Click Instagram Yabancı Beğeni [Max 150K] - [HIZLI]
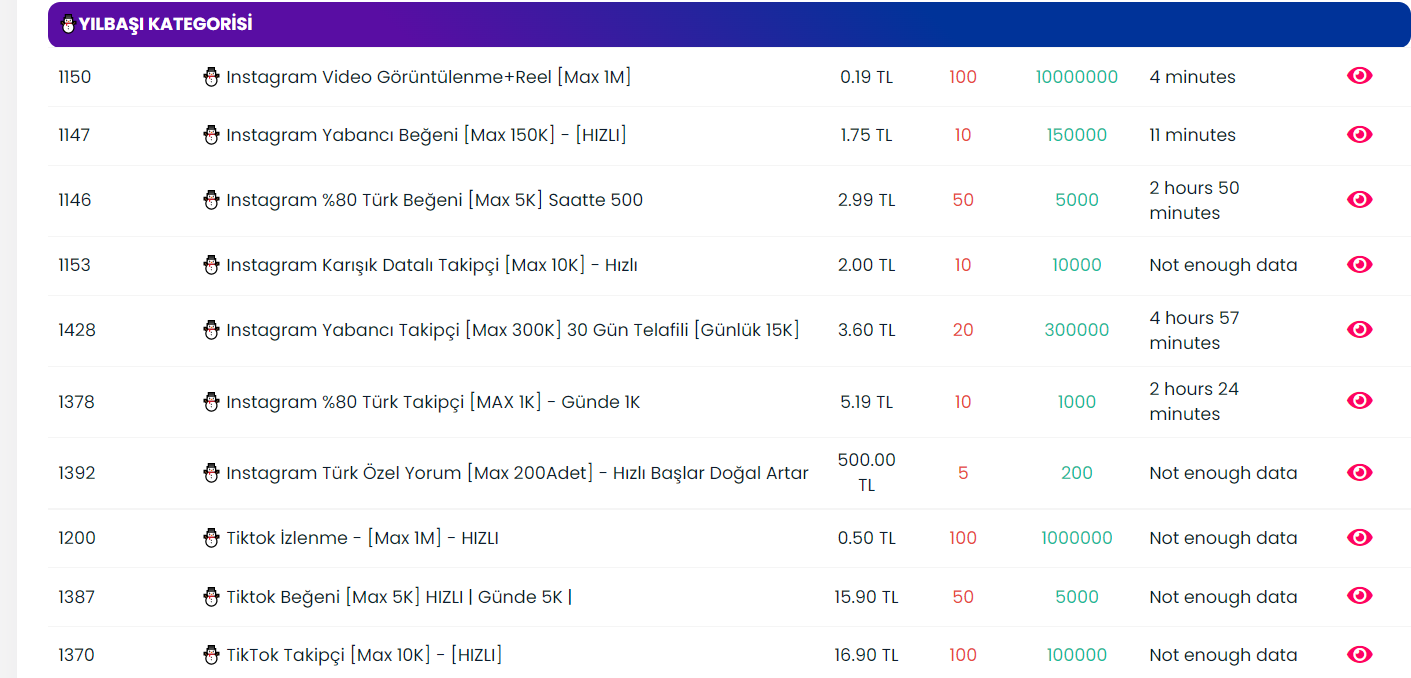 click(427, 135)
